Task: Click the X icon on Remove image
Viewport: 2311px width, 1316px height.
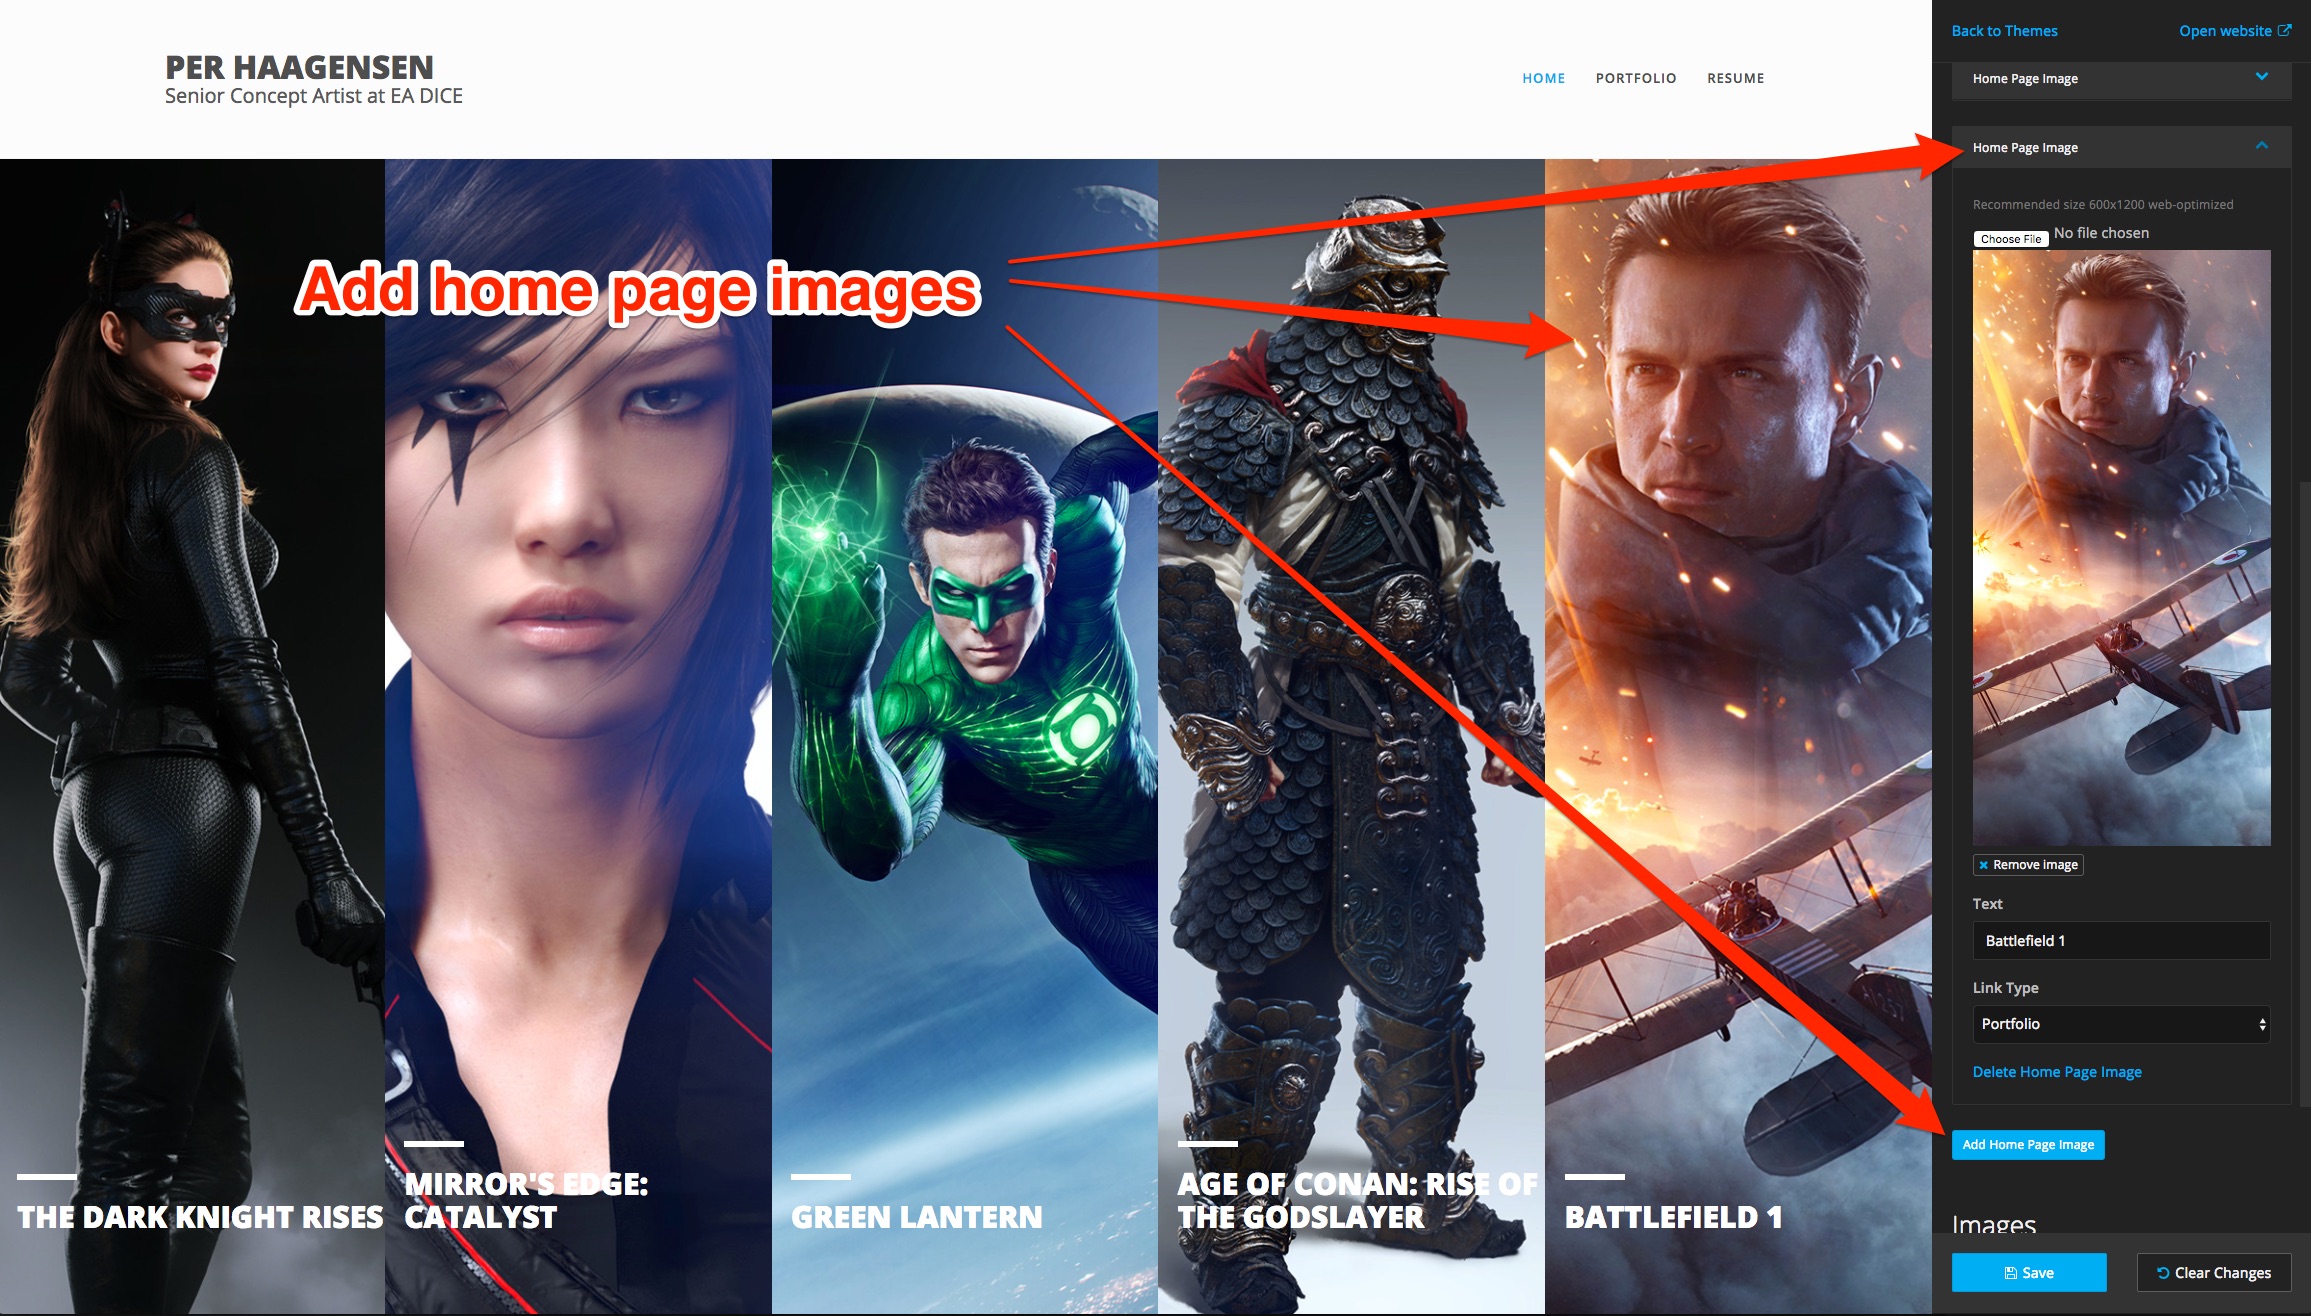Action: click(x=1983, y=865)
